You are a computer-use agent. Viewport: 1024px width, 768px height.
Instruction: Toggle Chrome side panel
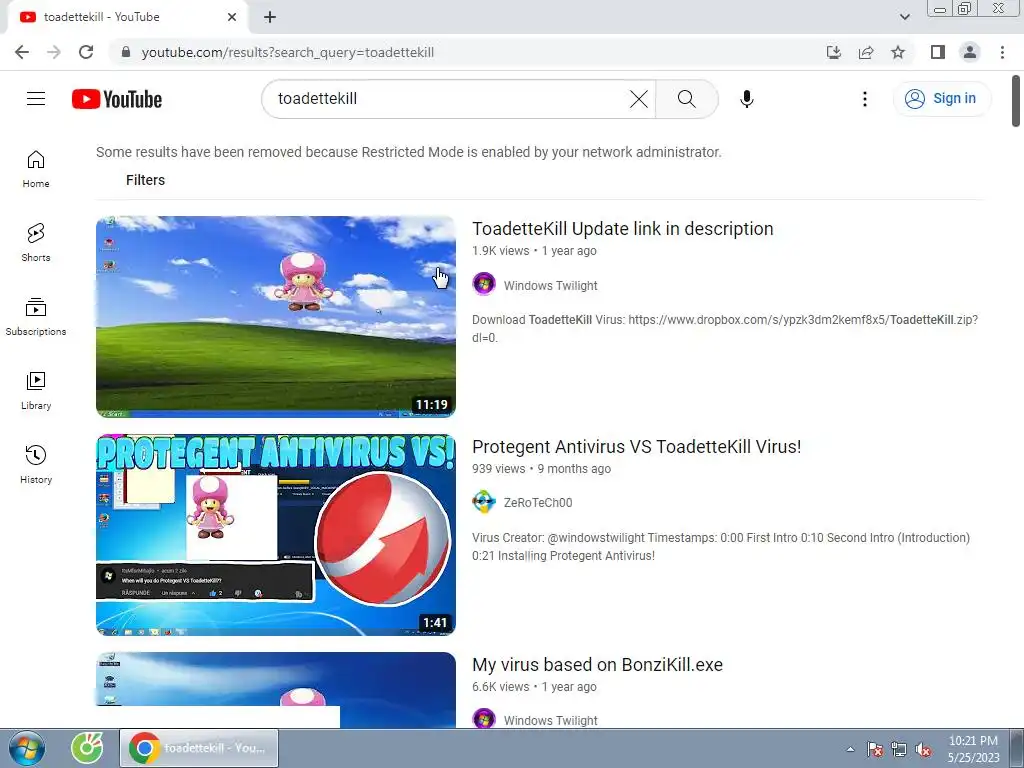click(x=938, y=52)
